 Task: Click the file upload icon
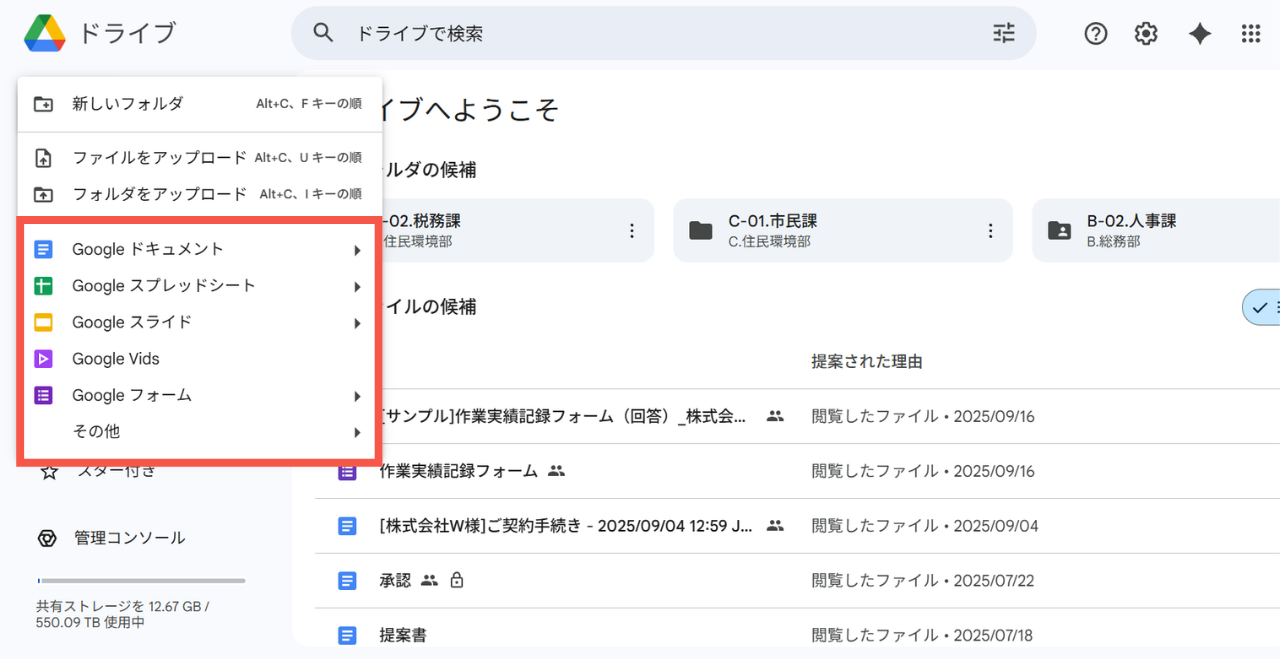click(x=43, y=158)
